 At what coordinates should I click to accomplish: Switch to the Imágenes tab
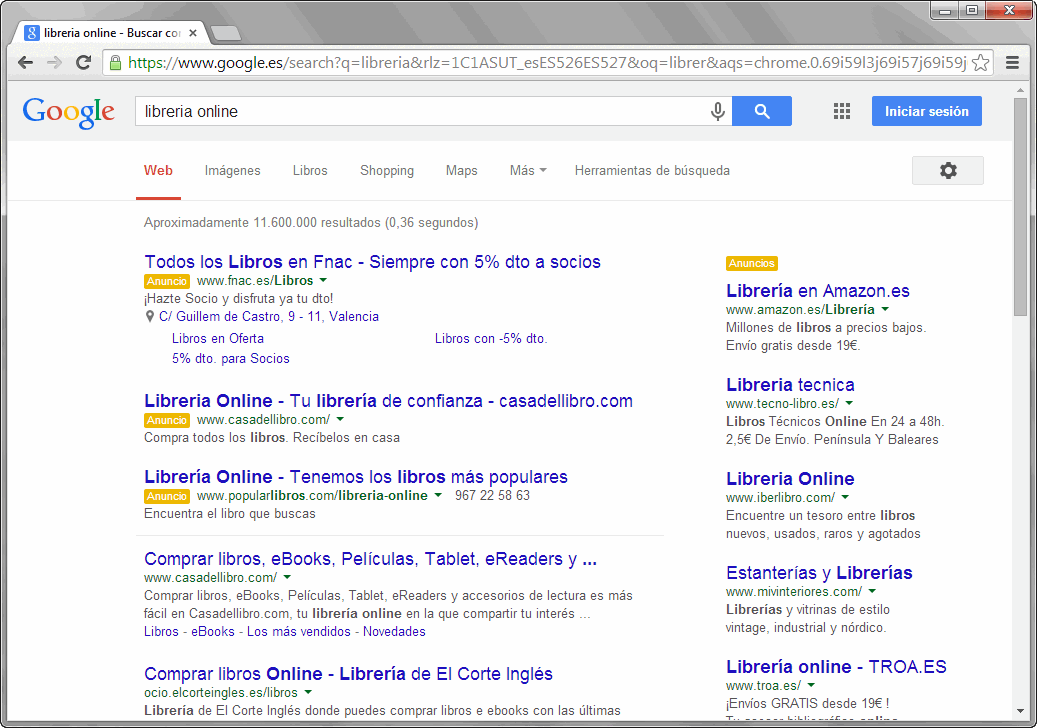232,171
